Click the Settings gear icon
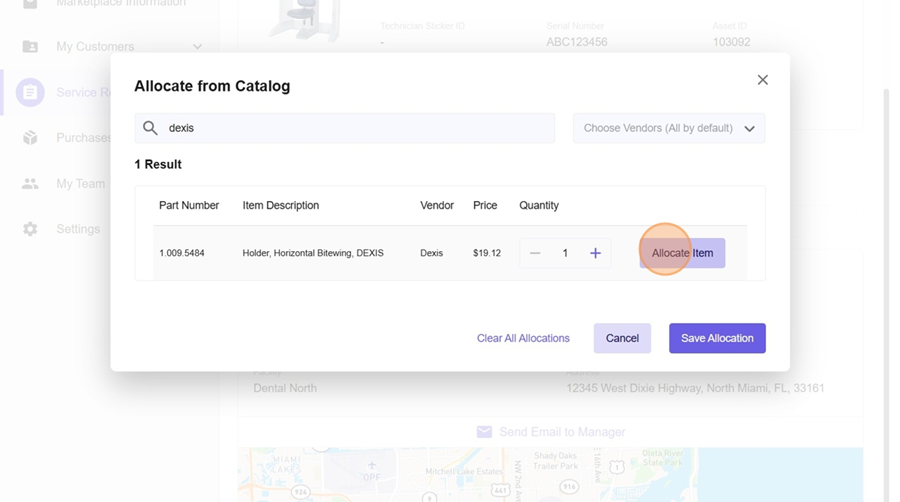 pos(30,229)
